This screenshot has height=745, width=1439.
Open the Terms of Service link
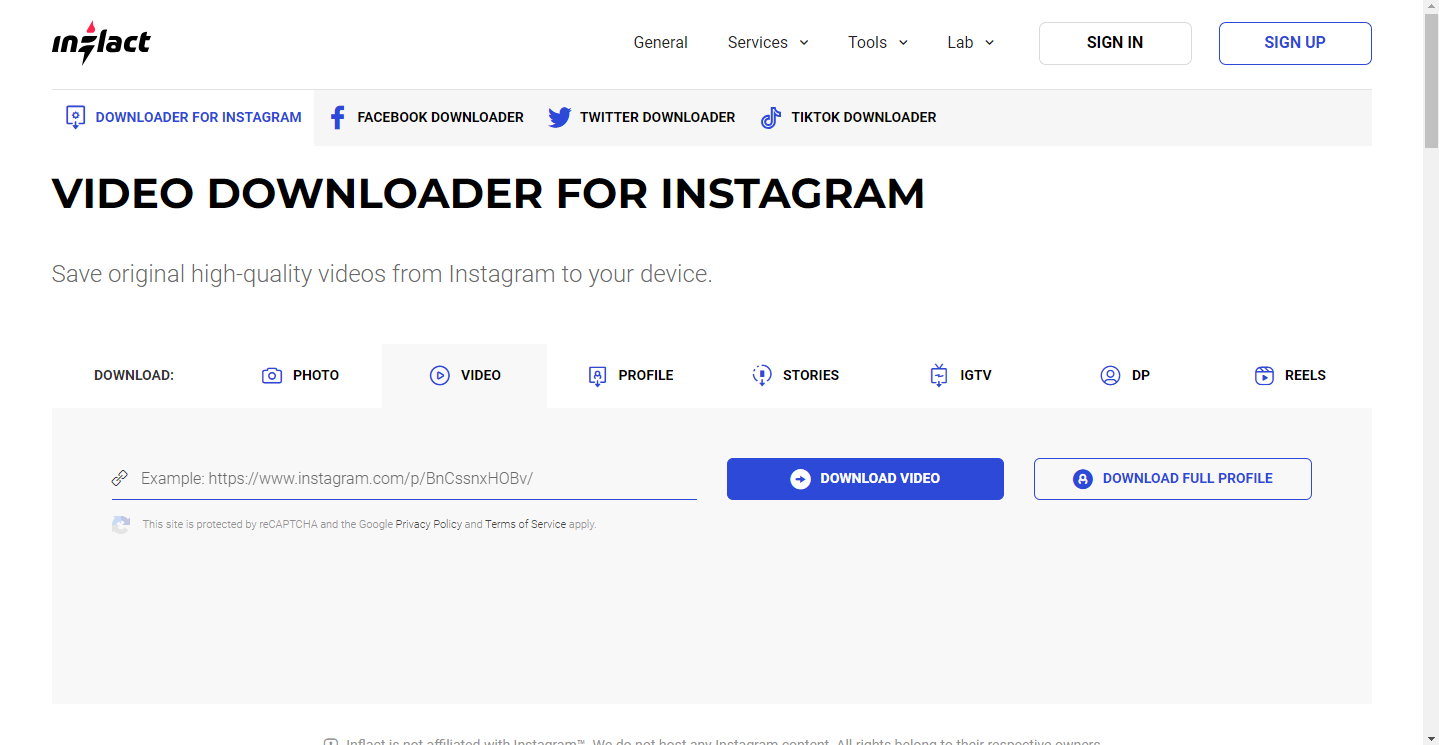(525, 524)
